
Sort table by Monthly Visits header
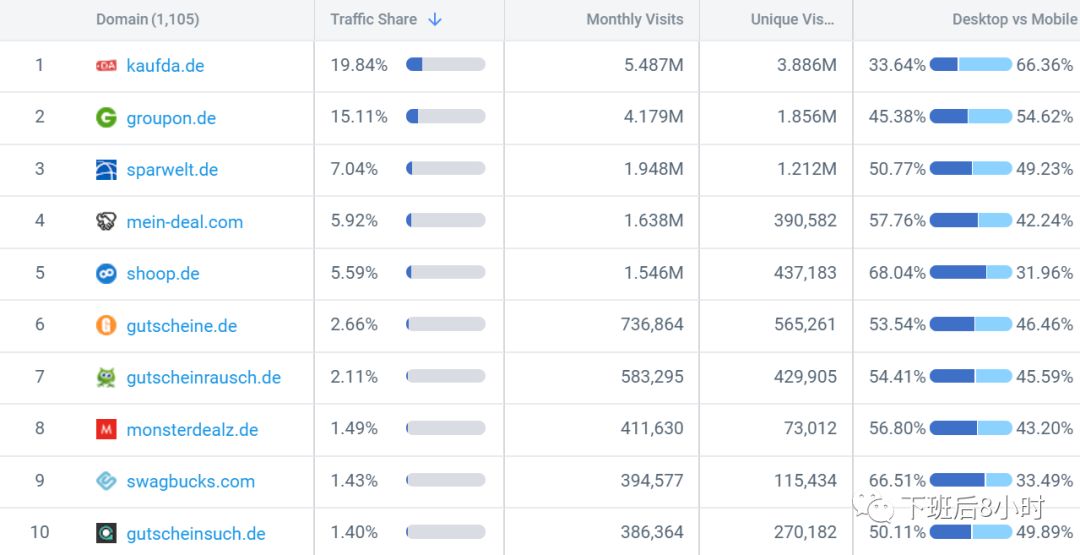[x=634, y=20]
